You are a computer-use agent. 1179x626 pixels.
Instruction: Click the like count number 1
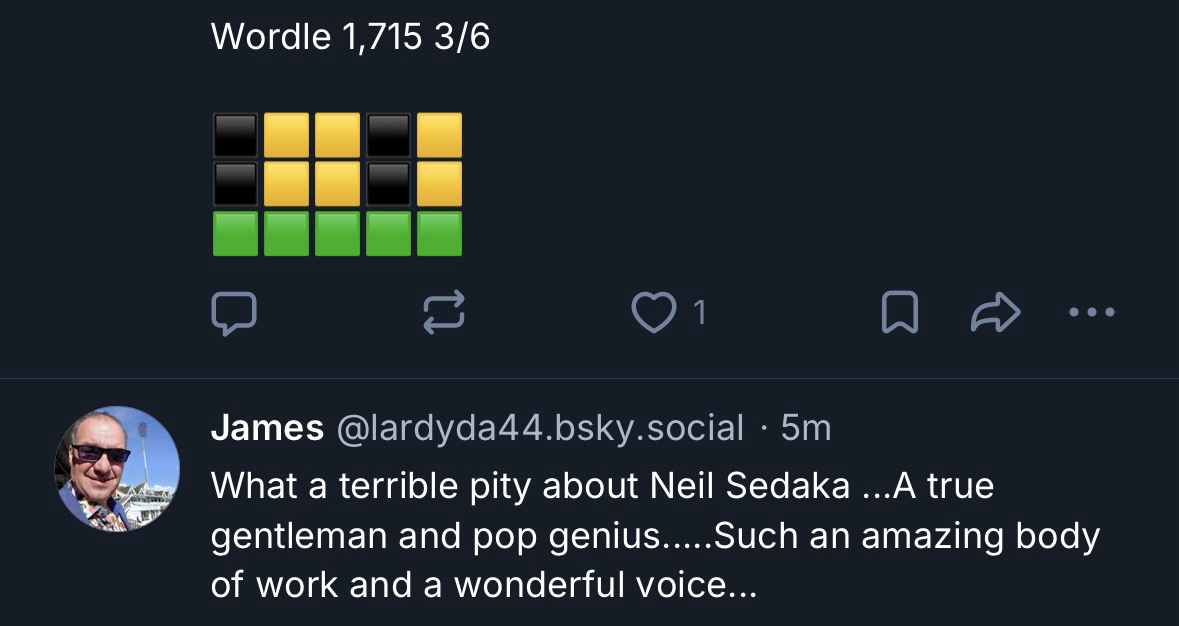(700, 313)
